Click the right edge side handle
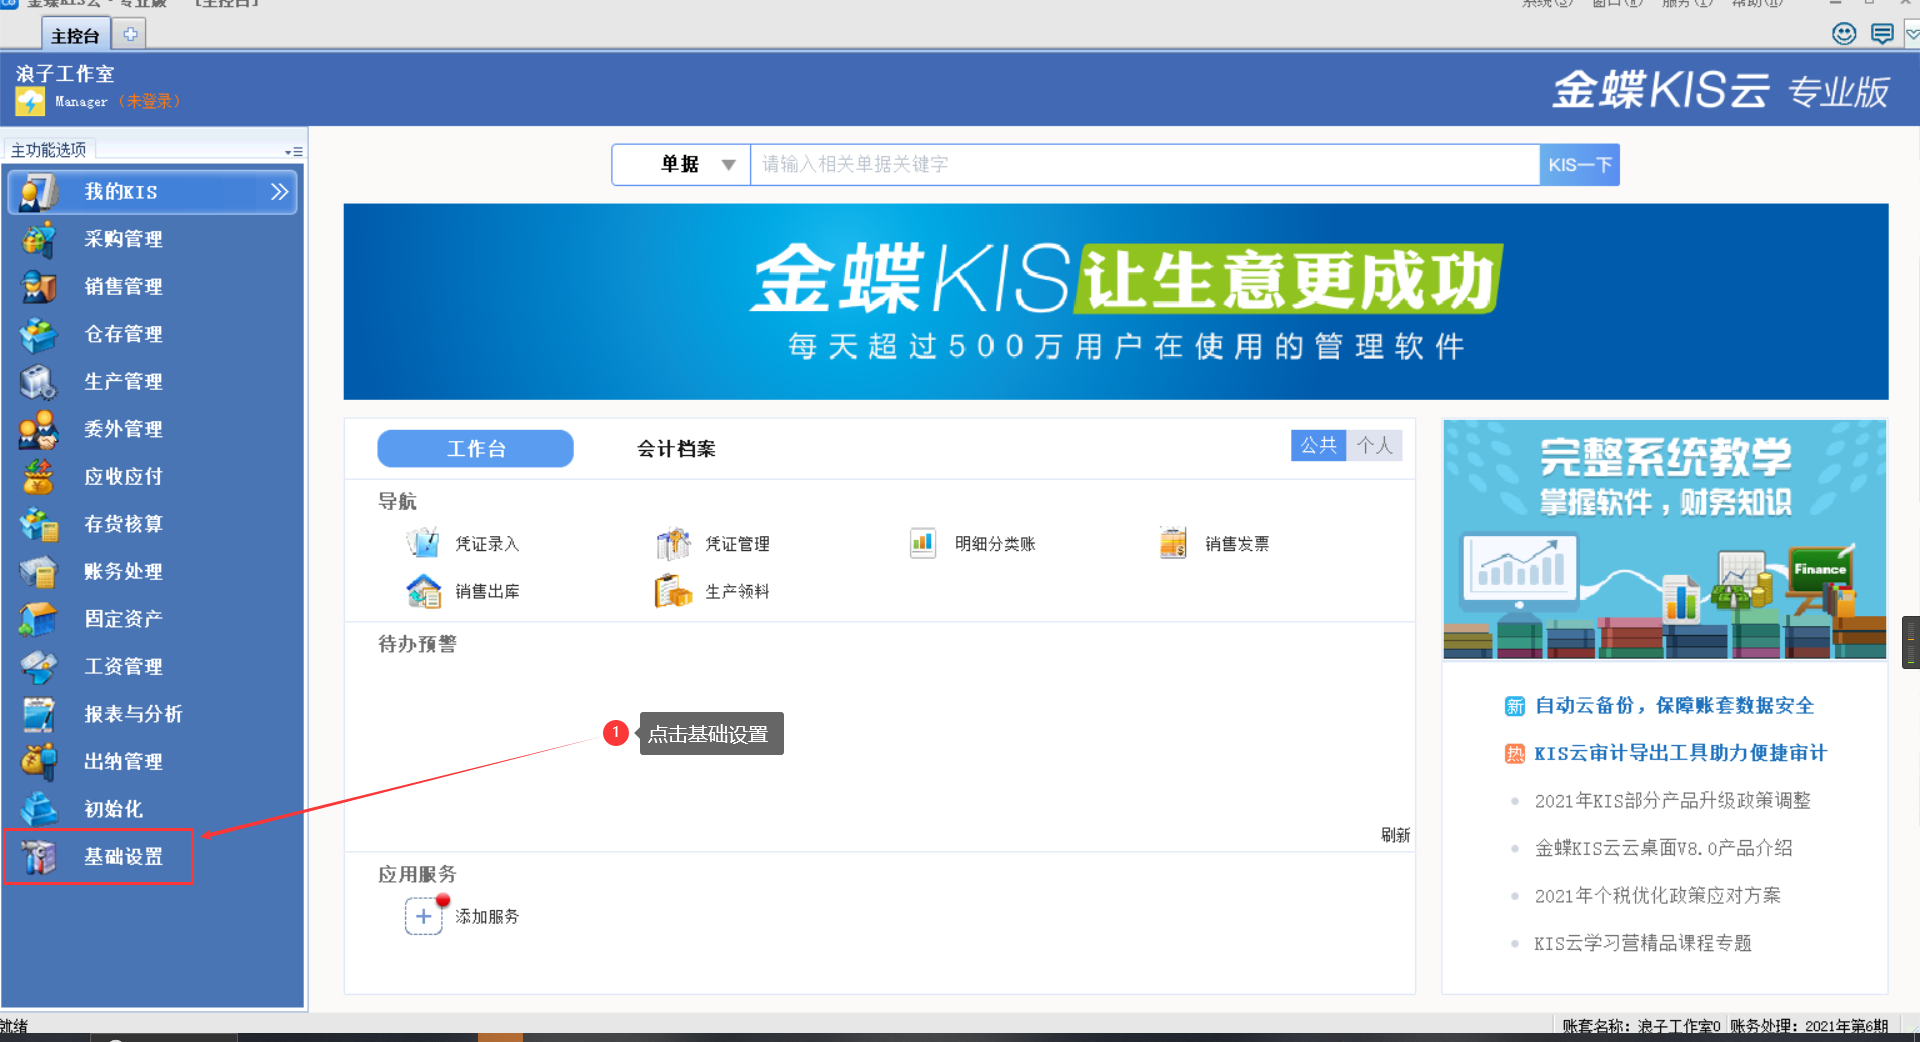Image resolution: width=1920 pixels, height=1042 pixels. 1911,642
